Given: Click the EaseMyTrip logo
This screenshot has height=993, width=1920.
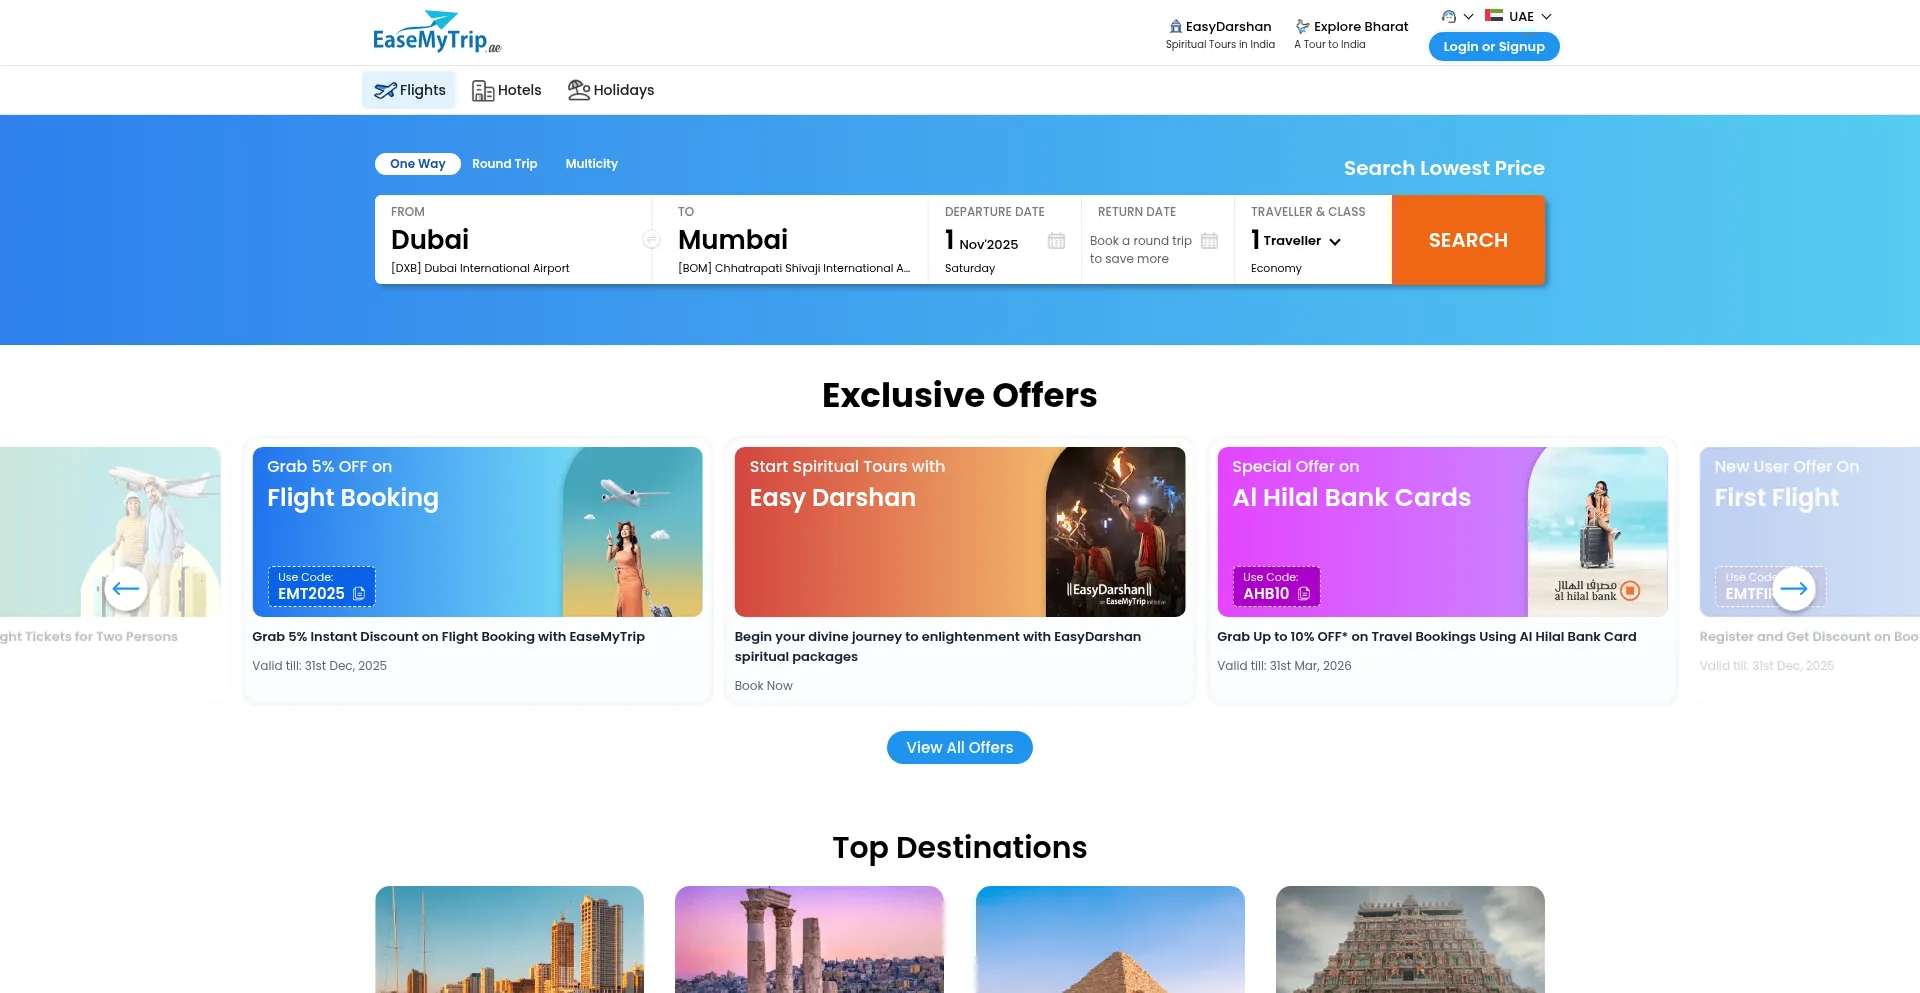Looking at the screenshot, I should click(436, 32).
